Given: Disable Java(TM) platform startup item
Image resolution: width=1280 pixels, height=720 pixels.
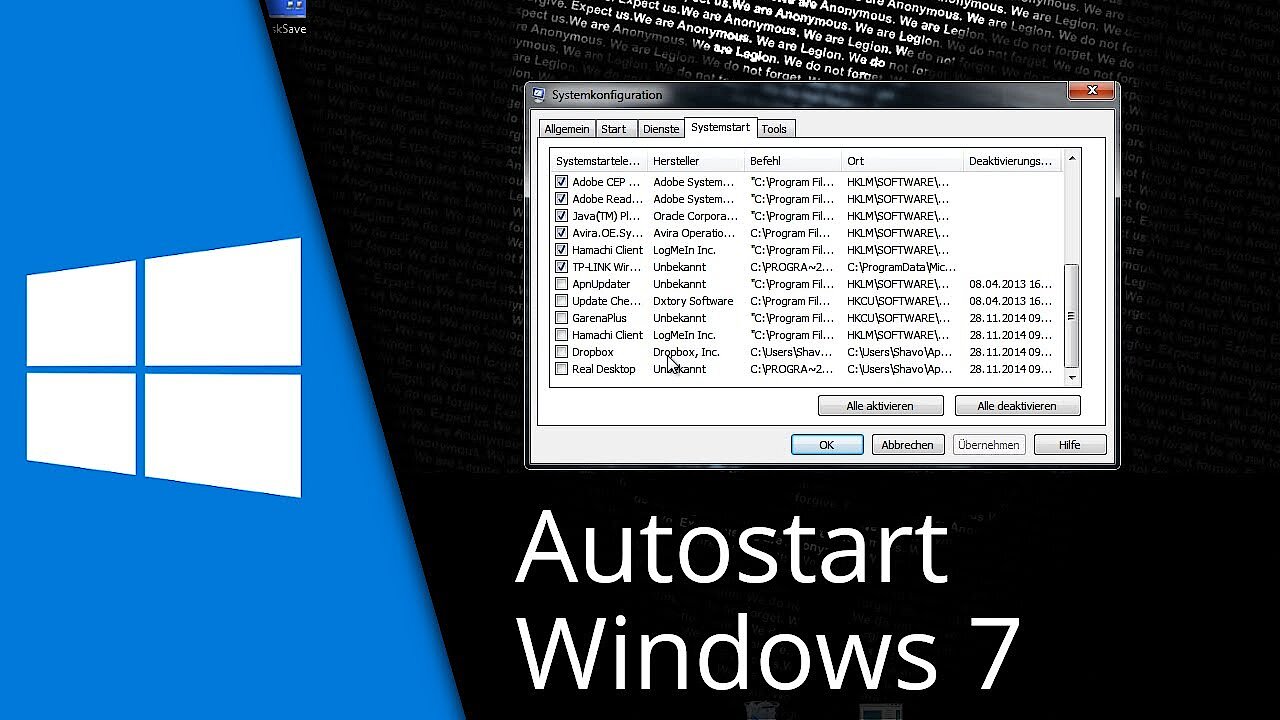Looking at the screenshot, I should [x=562, y=216].
